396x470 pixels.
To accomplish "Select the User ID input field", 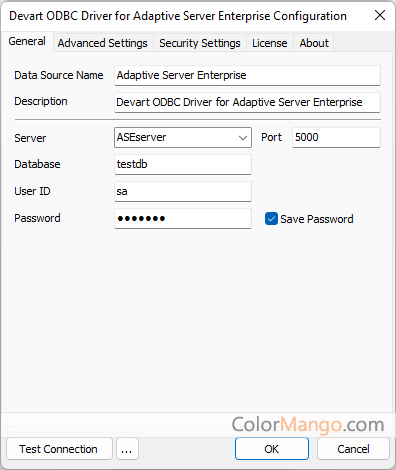I will 183,191.
